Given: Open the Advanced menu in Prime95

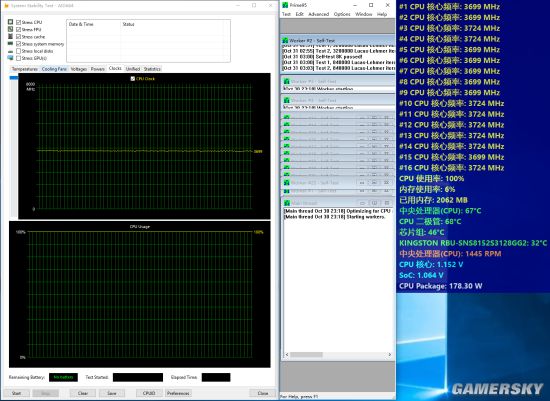Looking at the screenshot, I should pyautogui.click(x=318, y=14).
